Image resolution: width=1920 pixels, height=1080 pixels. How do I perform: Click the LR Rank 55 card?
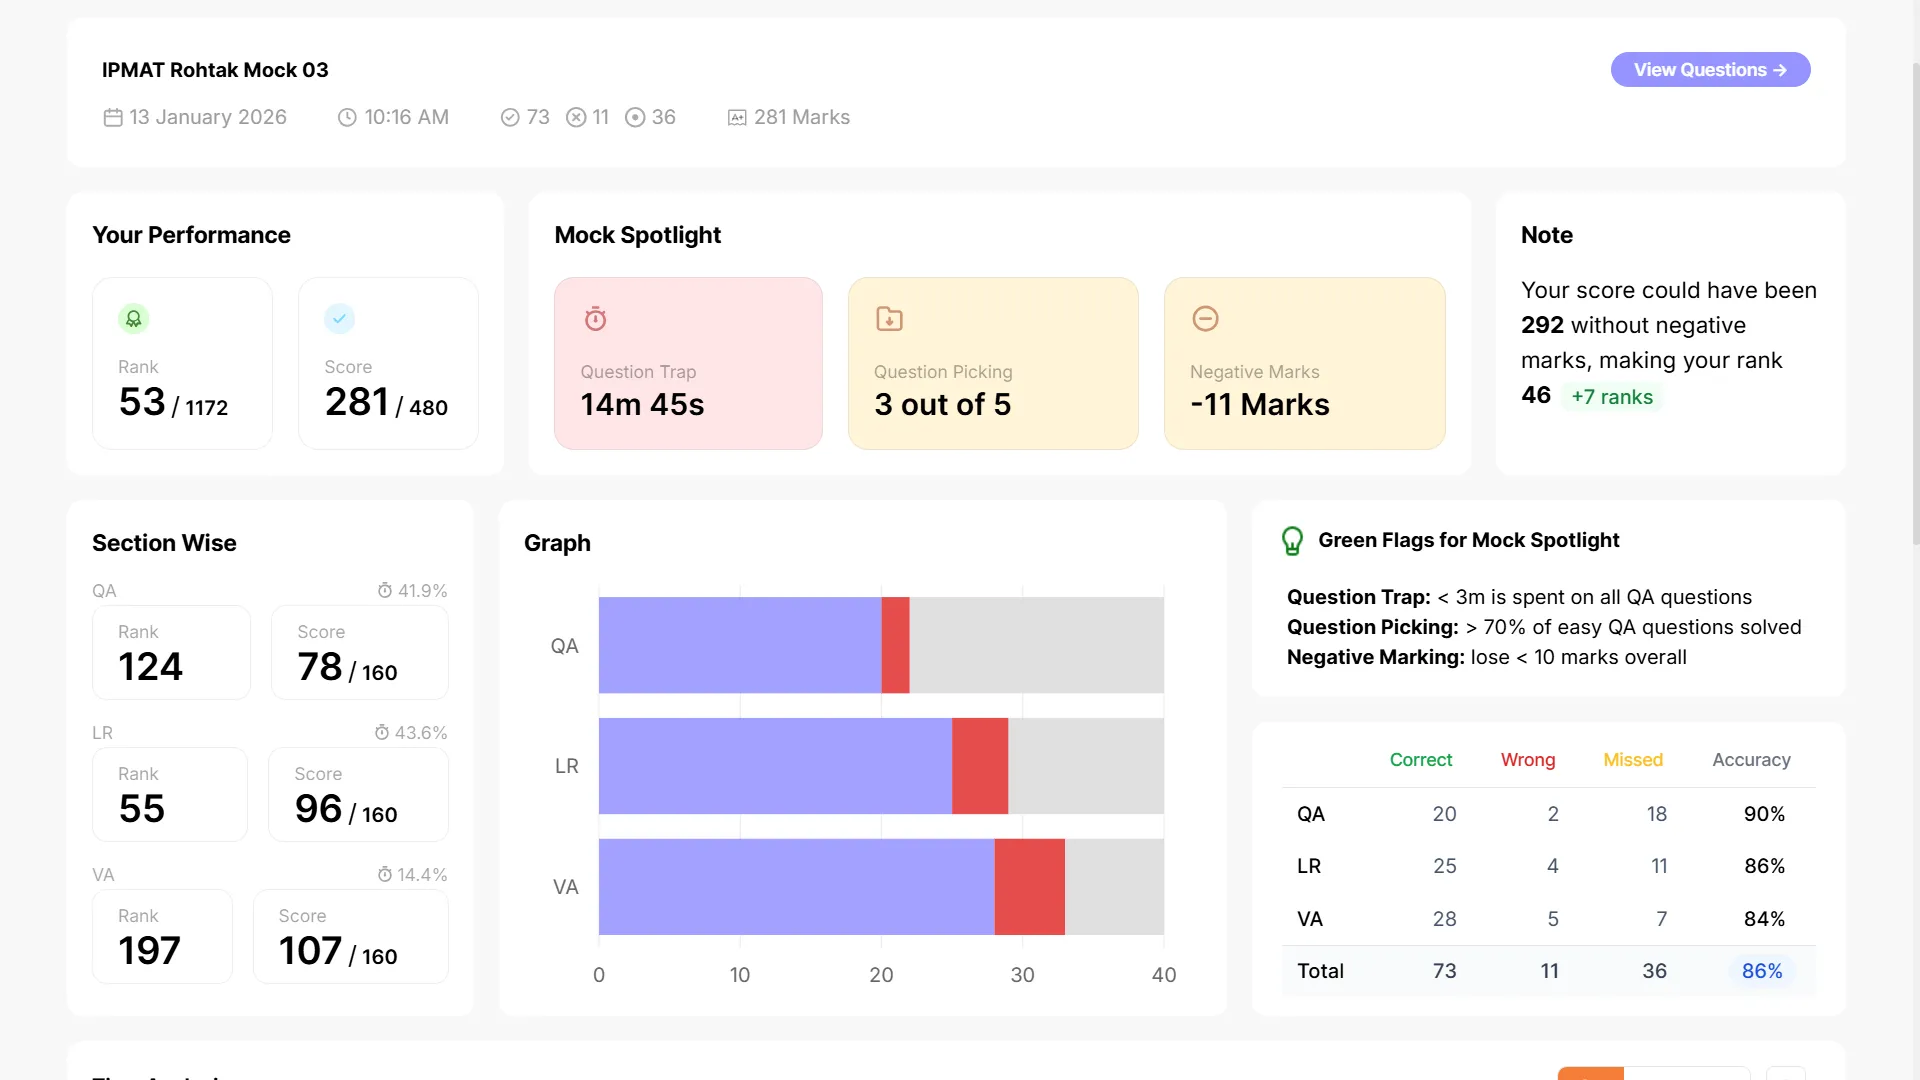coord(170,795)
